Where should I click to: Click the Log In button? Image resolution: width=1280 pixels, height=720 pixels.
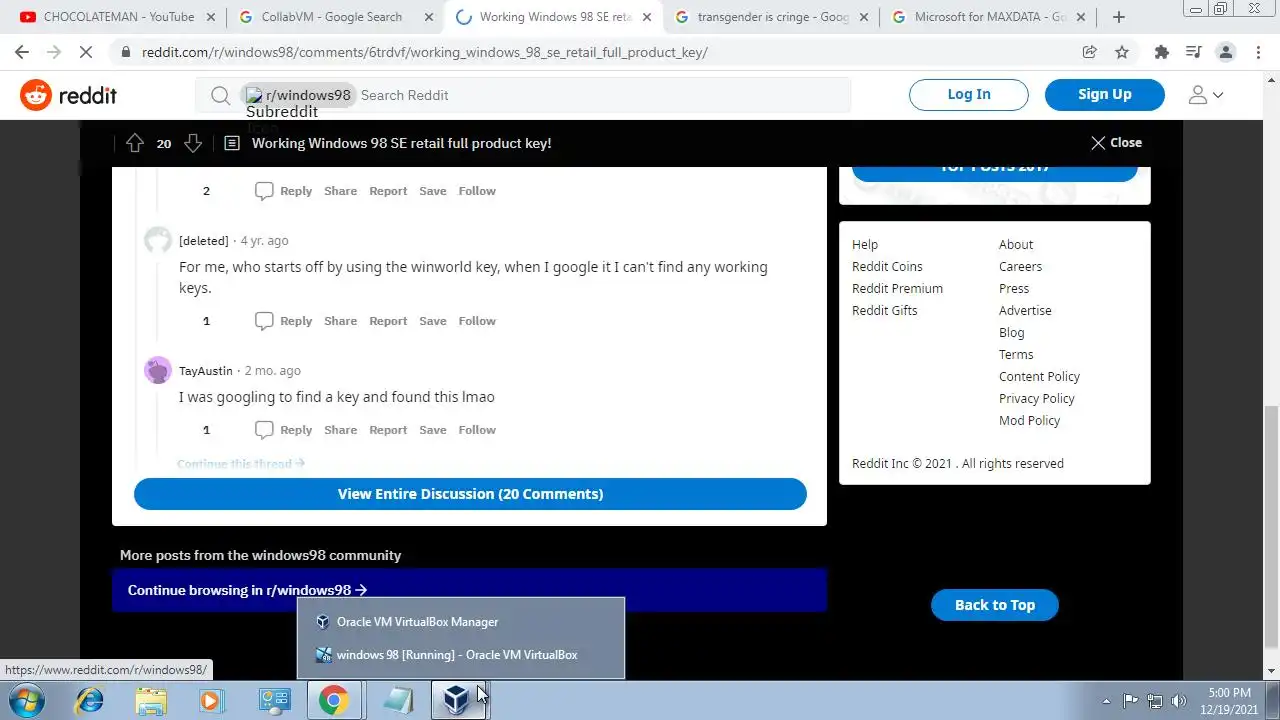coord(969,95)
